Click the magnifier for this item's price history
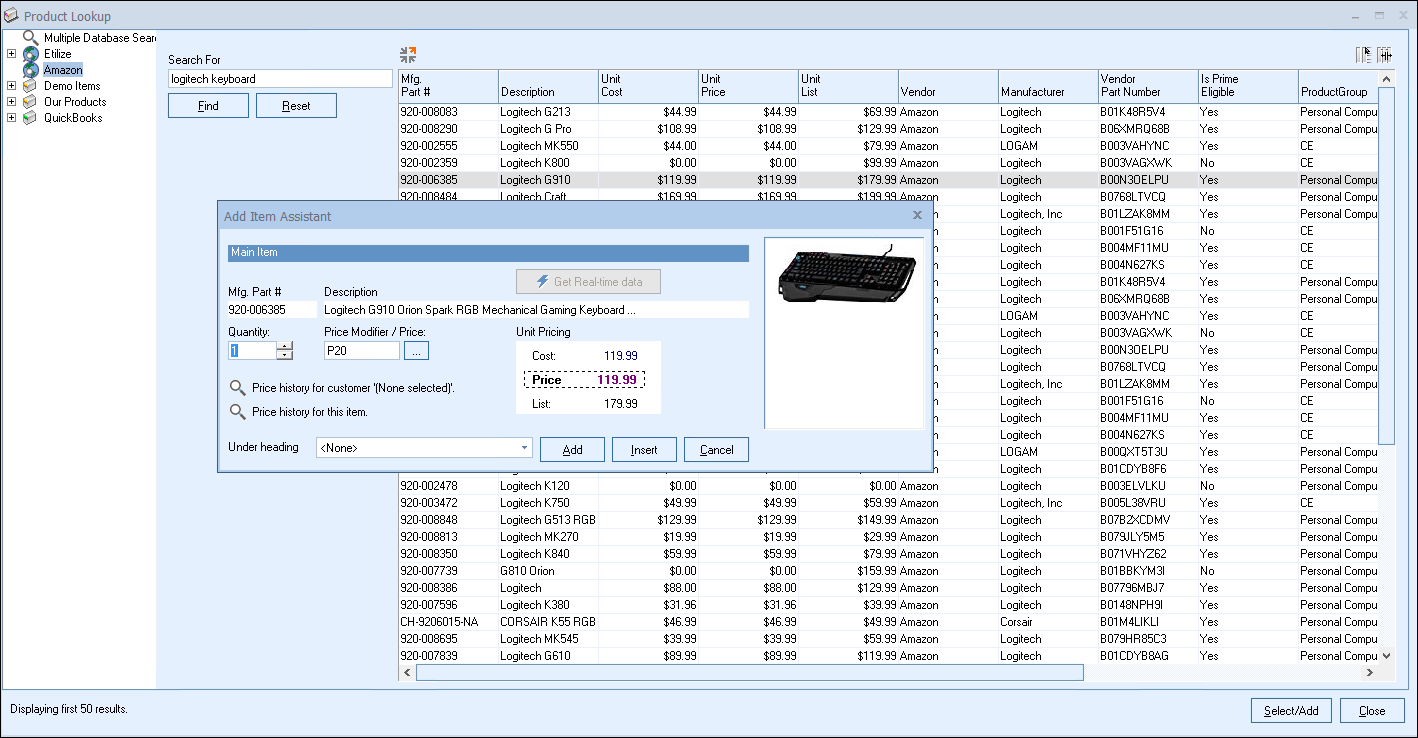 pyautogui.click(x=237, y=412)
